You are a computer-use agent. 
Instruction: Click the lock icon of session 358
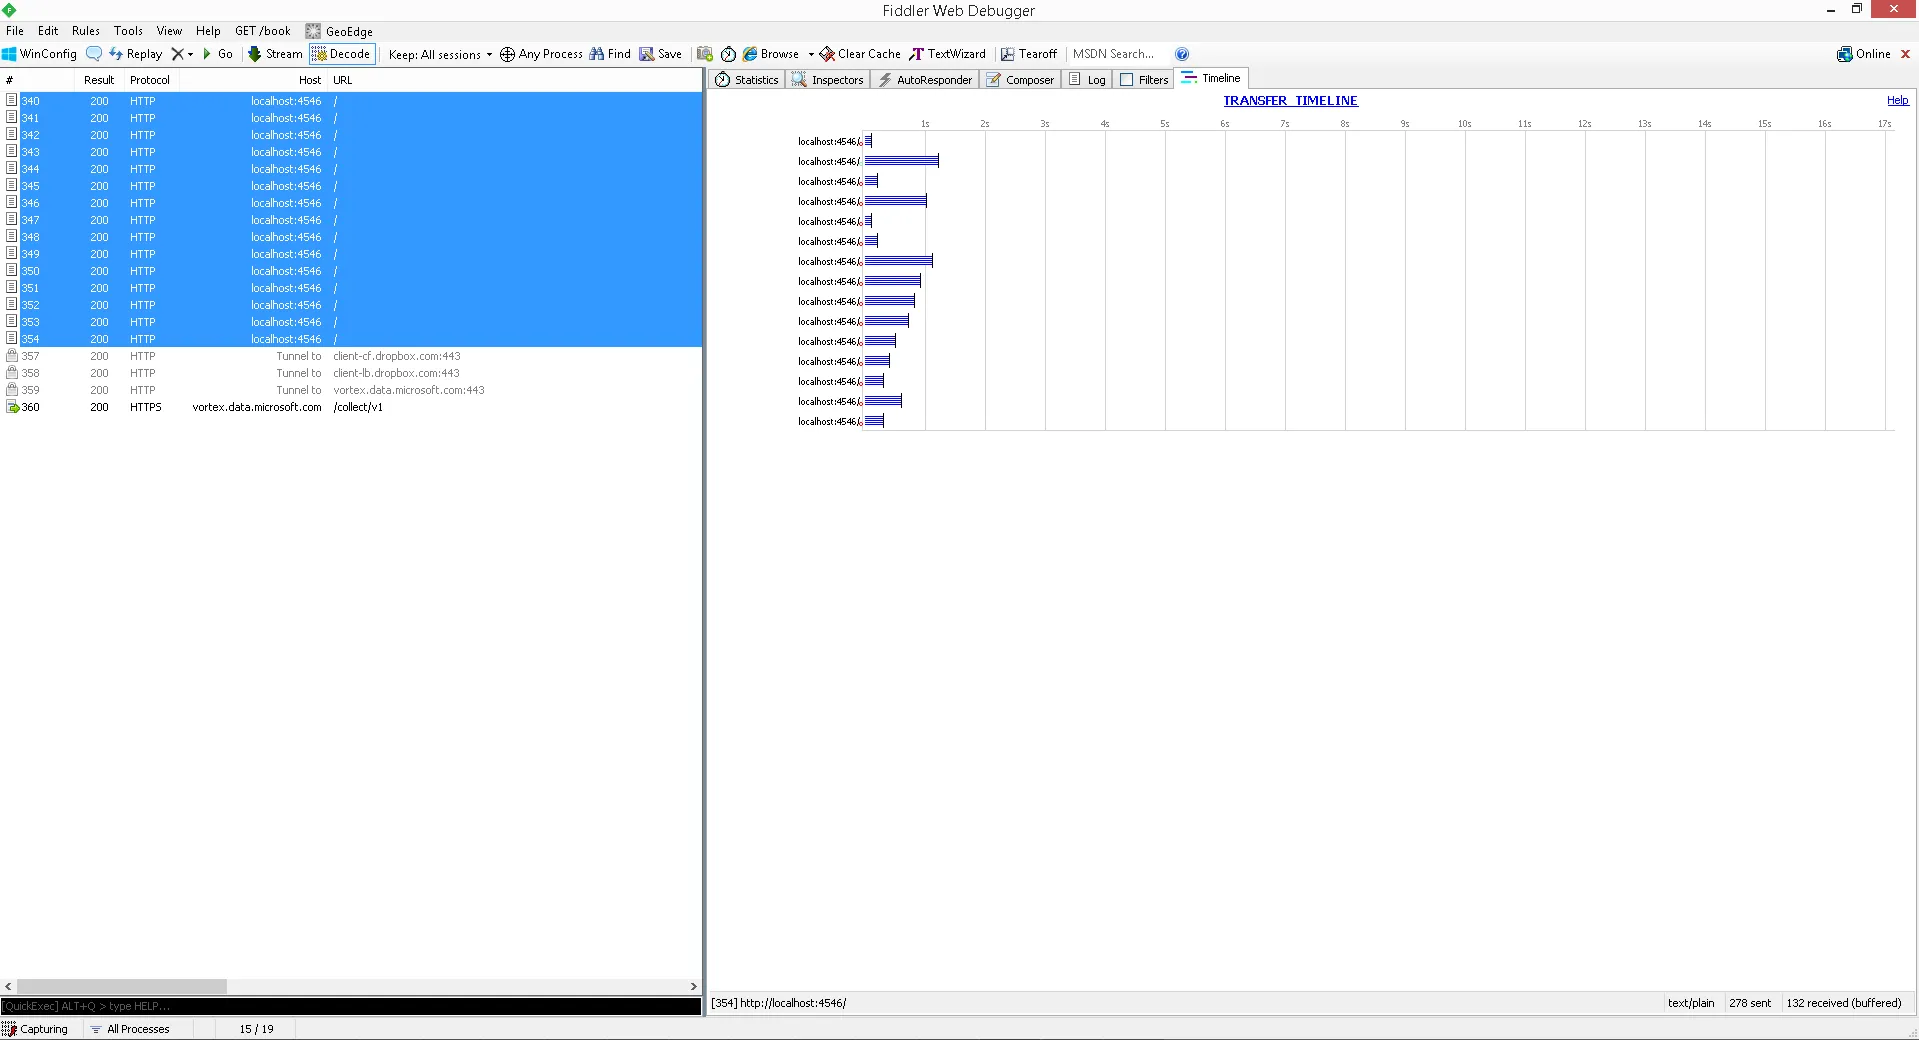point(12,373)
